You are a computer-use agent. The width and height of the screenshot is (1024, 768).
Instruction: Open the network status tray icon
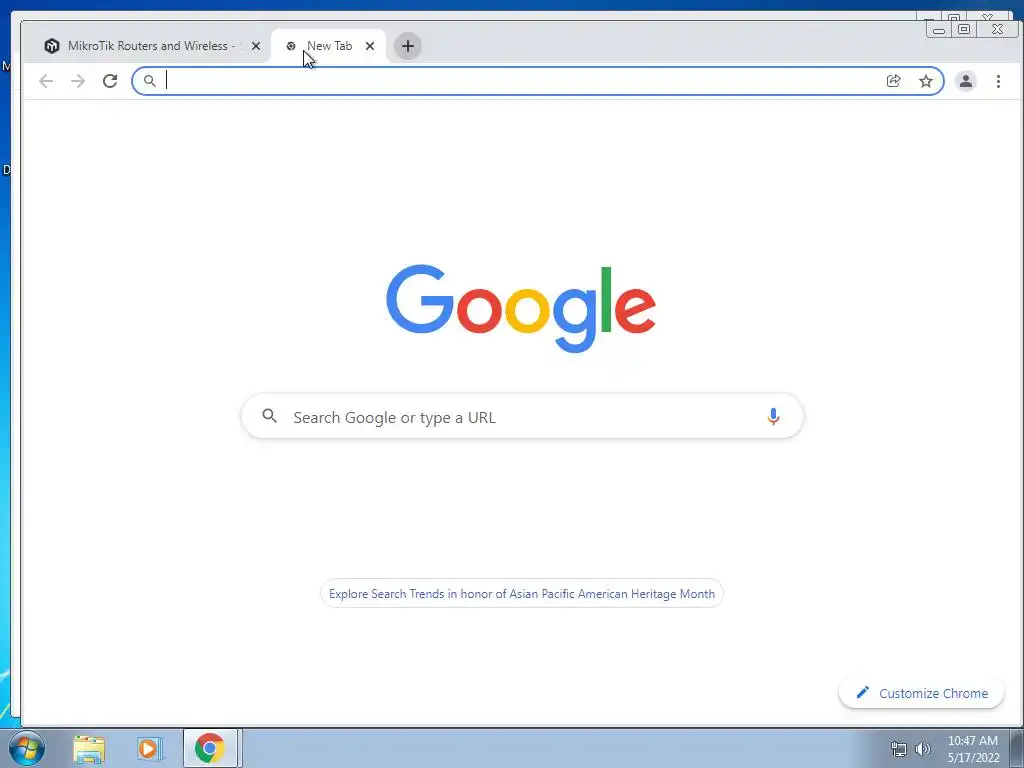pos(899,749)
